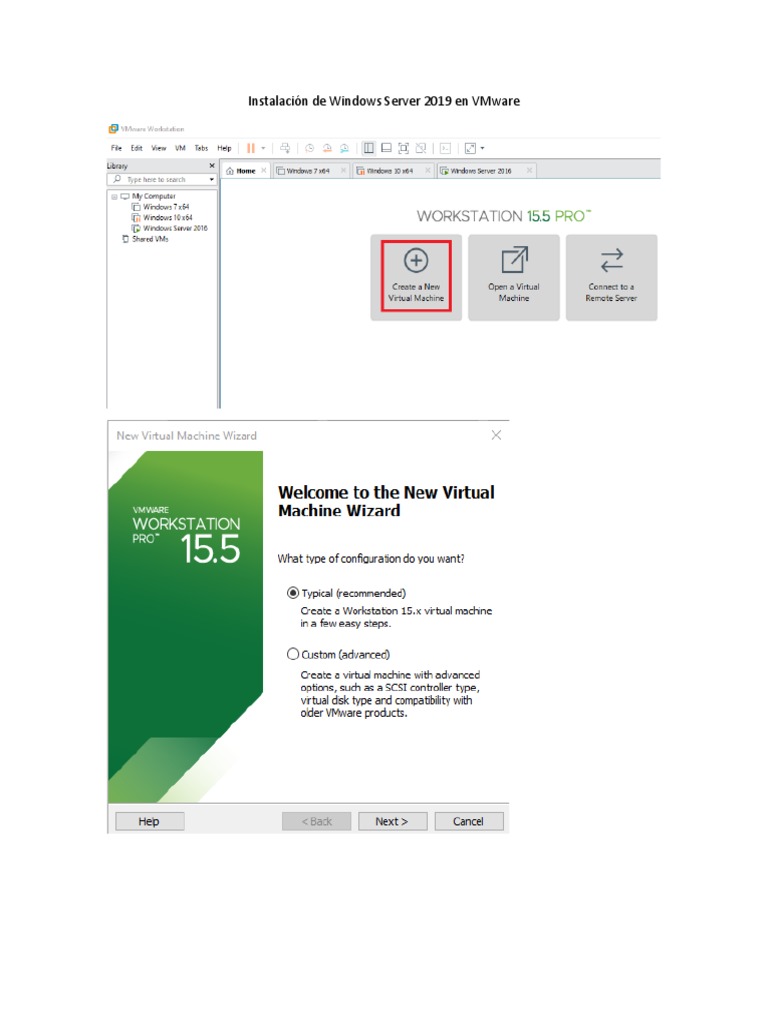This screenshot has height=1024, width=768.
Task: Click the stretch guest display icon
Action: 470,148
